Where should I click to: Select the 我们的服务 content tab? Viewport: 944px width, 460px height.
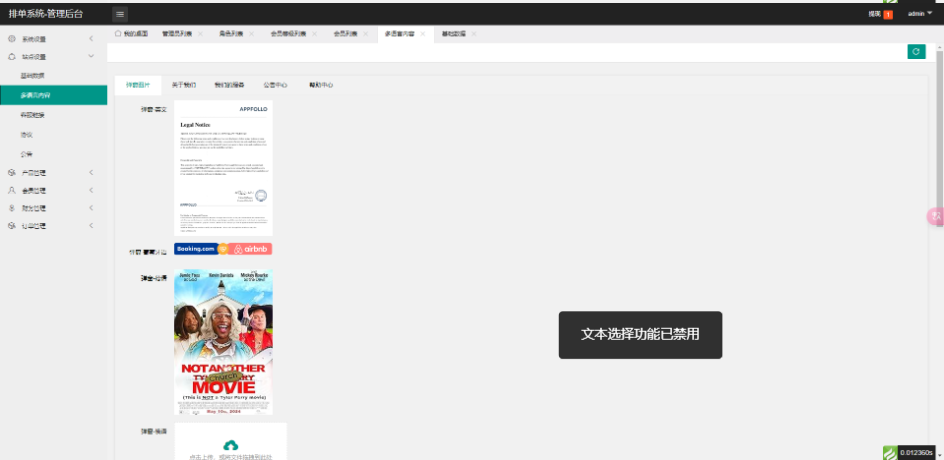click(229, 85)
